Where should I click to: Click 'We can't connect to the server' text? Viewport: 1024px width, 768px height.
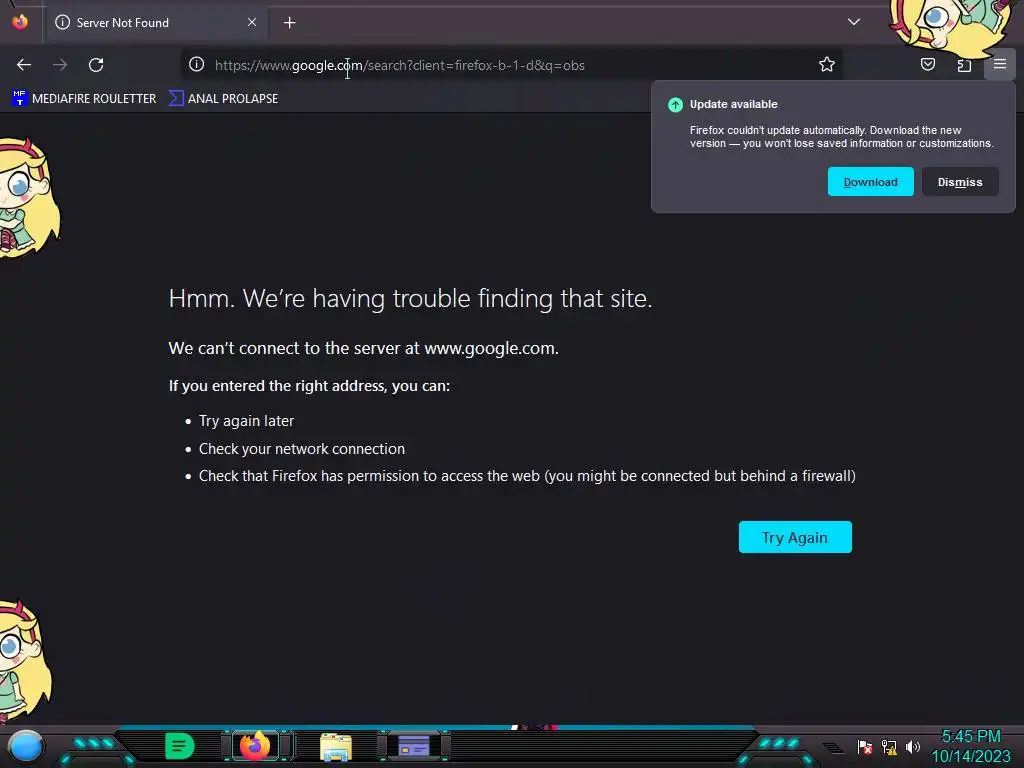click(363, 348)
